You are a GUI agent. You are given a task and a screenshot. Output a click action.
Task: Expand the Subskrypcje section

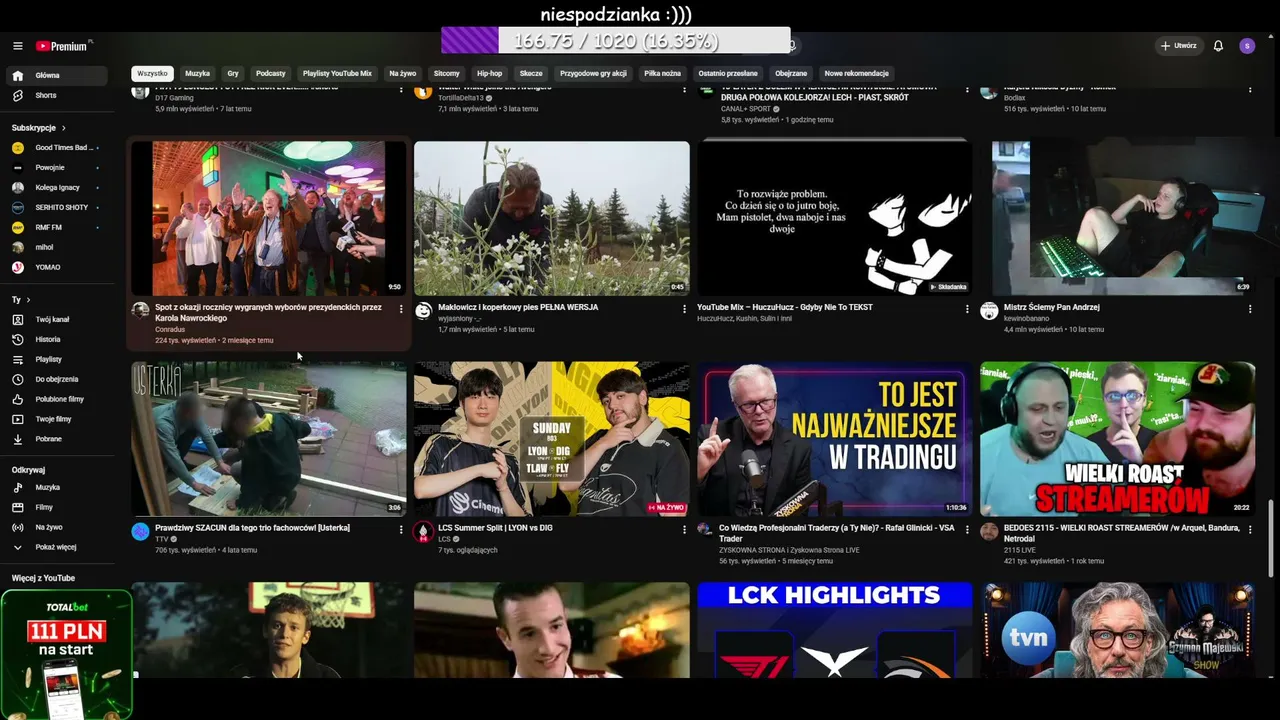click(39, 128)
